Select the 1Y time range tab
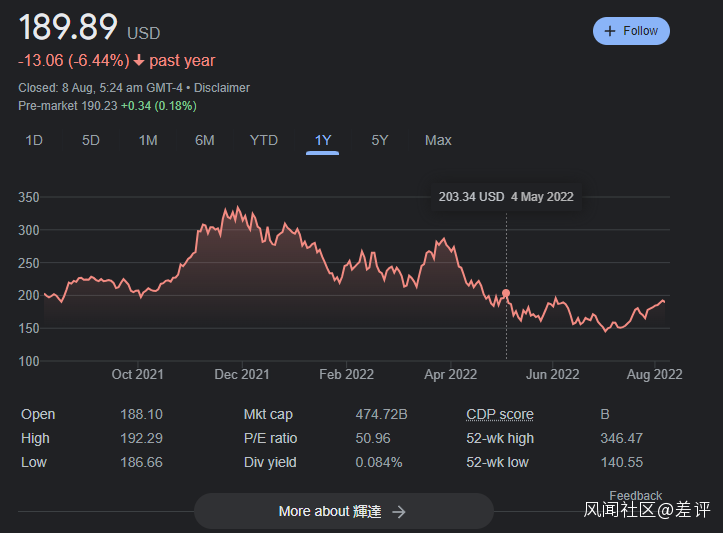 click(323, 141)
